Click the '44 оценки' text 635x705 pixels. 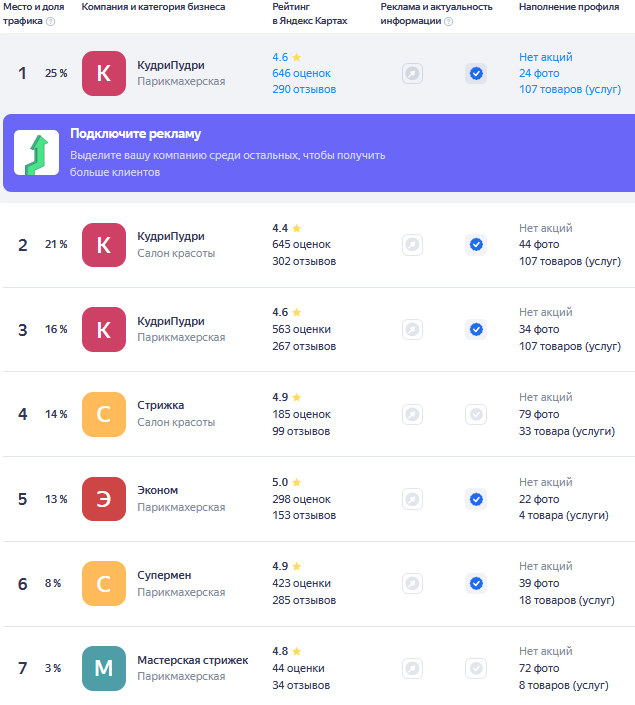298,669
